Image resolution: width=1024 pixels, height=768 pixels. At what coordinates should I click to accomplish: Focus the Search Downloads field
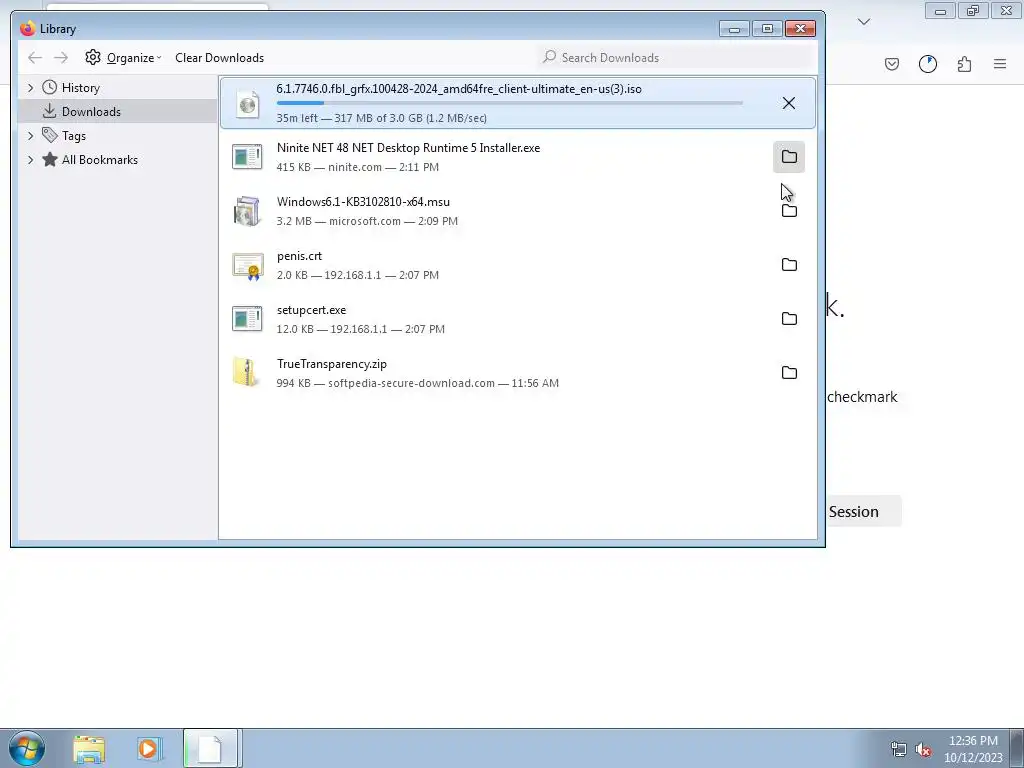tap(675, 57)
